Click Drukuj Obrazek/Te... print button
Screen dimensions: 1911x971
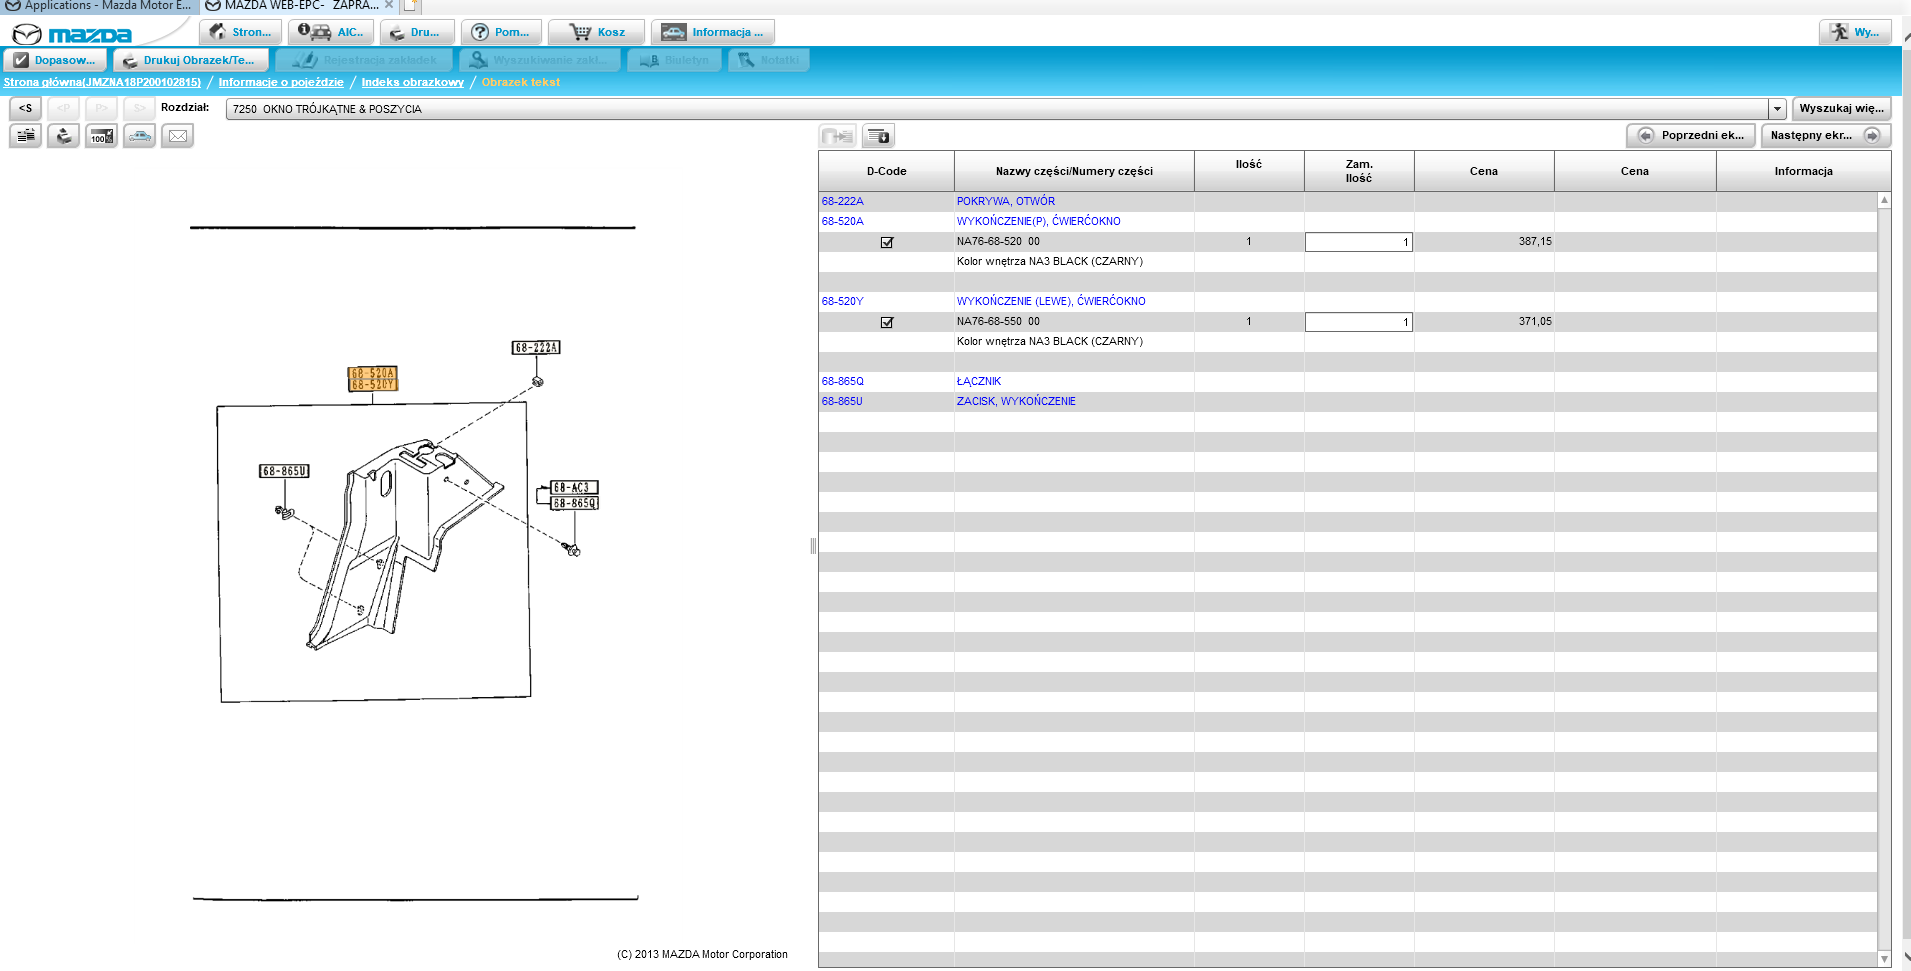coord(190,60)
